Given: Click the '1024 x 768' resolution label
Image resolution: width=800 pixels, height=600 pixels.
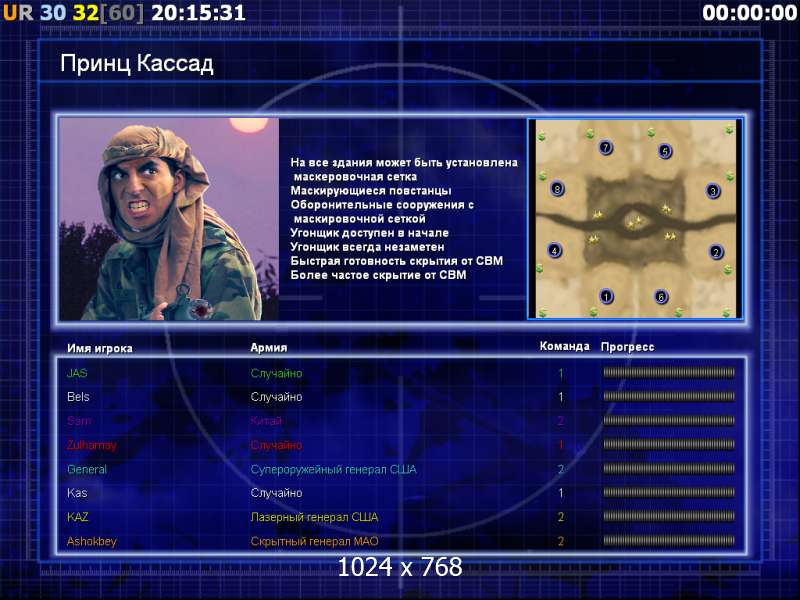Looking at the screenshot, I should pyautogui.click(x=400, y=567).
